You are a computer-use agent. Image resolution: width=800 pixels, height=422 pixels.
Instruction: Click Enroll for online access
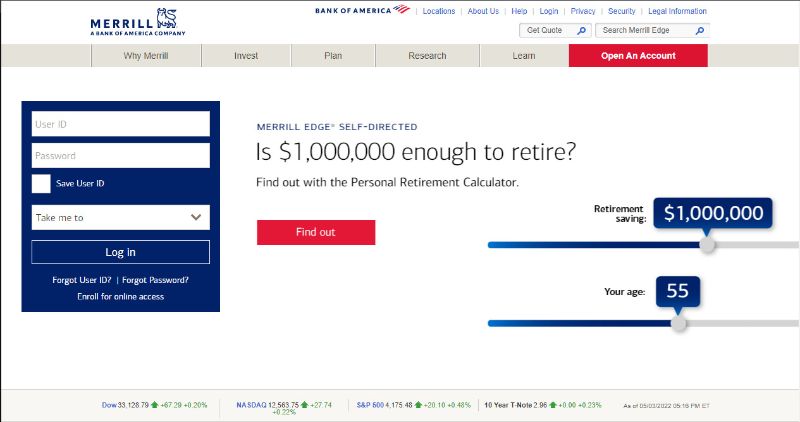(120, 296)
